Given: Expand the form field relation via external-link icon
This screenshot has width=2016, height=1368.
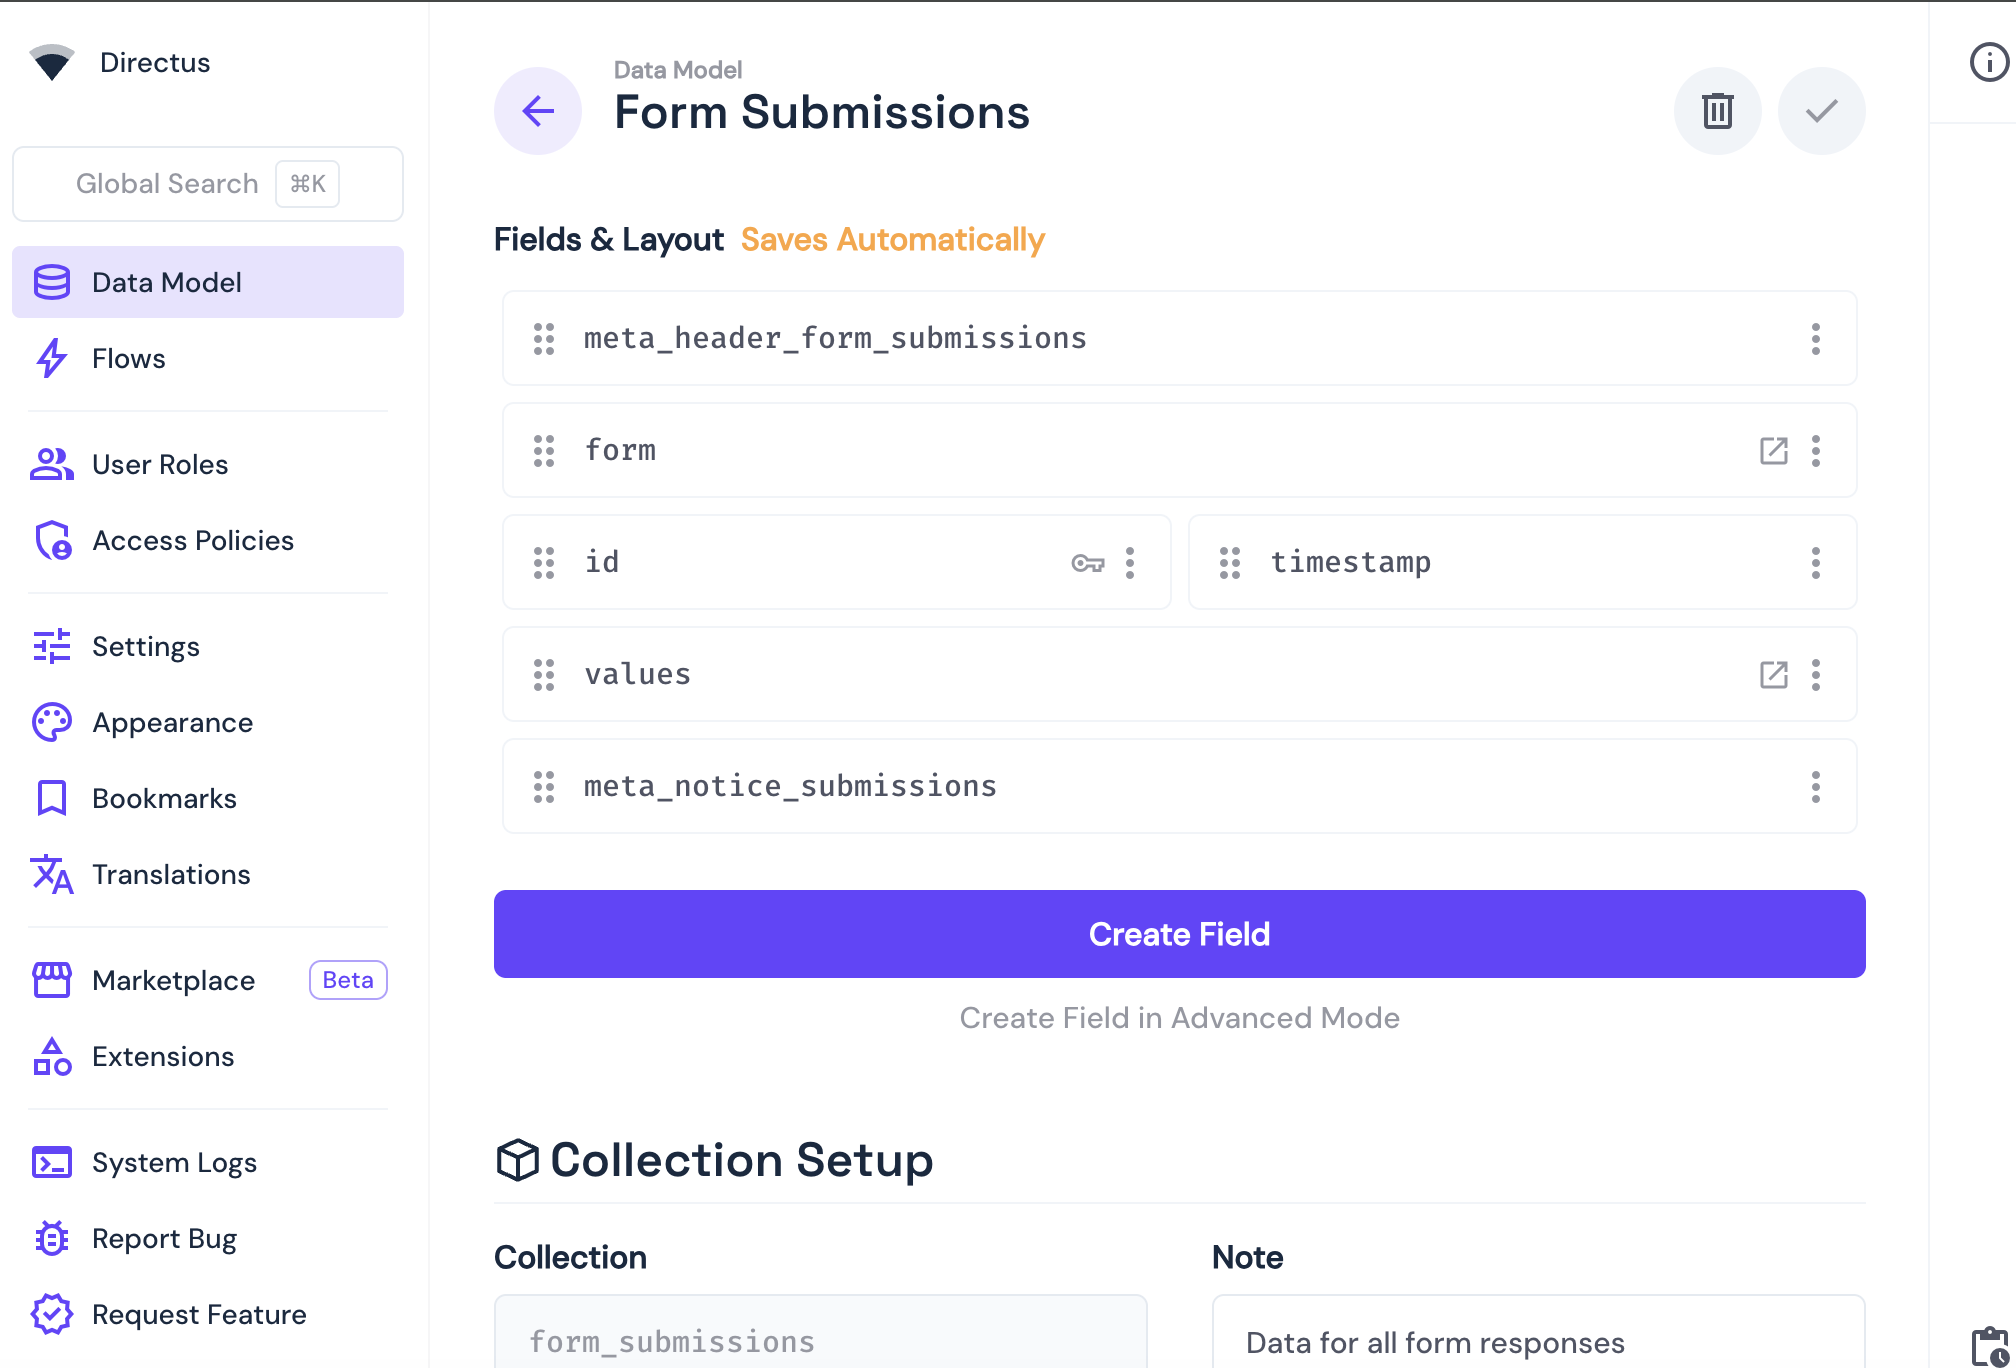Looking at the screenshot, I should (1773, 451).
